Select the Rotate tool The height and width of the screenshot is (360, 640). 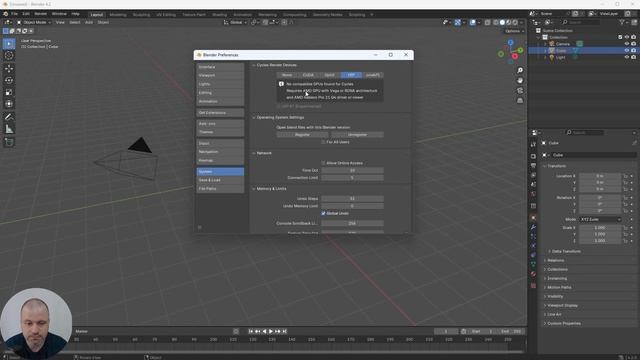click(x=9, y=80)
